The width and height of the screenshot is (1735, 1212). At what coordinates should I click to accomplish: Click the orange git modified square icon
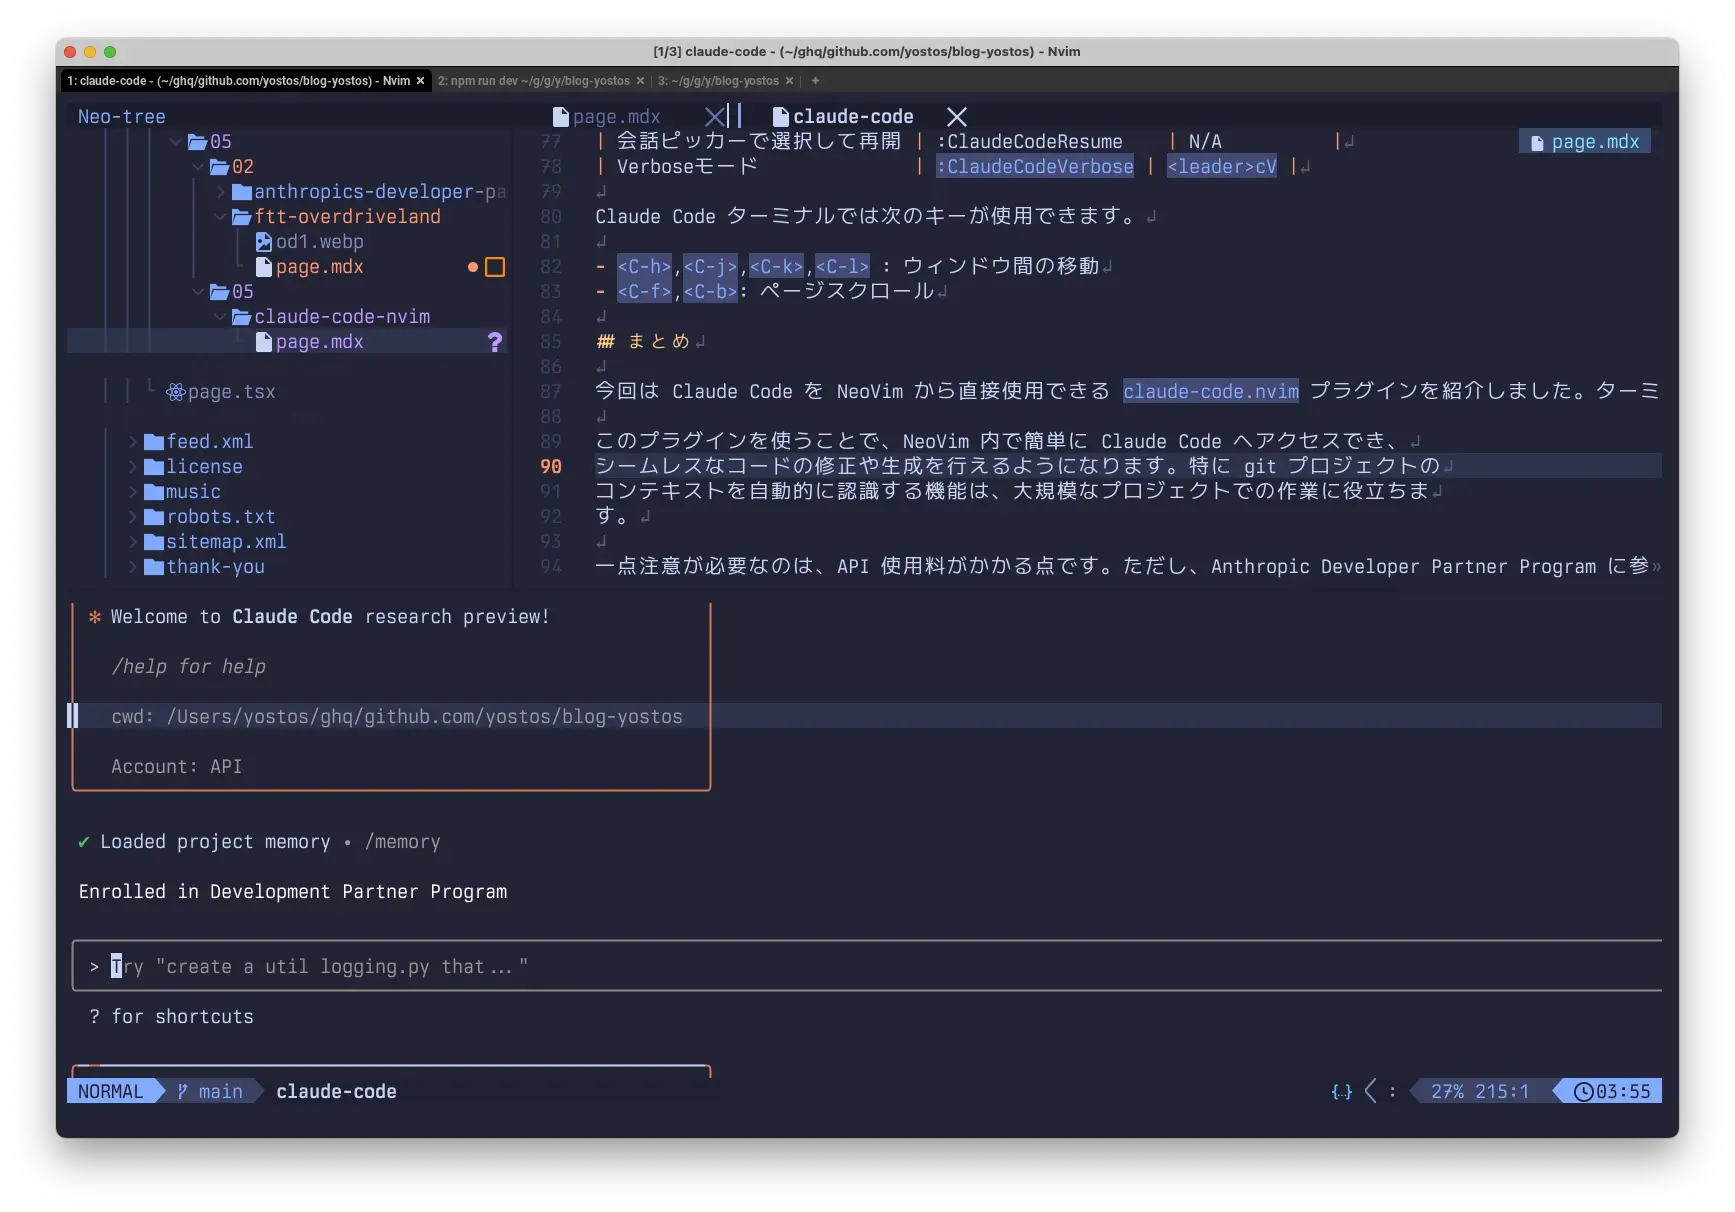[x=494, y=267]
